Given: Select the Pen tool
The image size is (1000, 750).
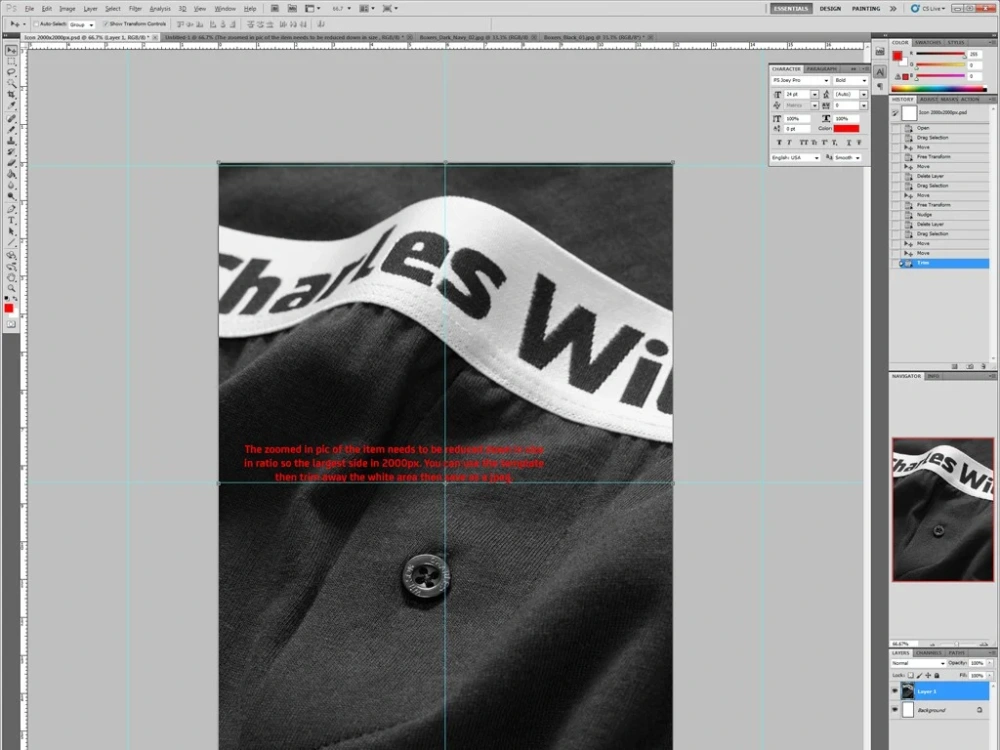Looking at the screenshot, I should [x=11, y=209].
